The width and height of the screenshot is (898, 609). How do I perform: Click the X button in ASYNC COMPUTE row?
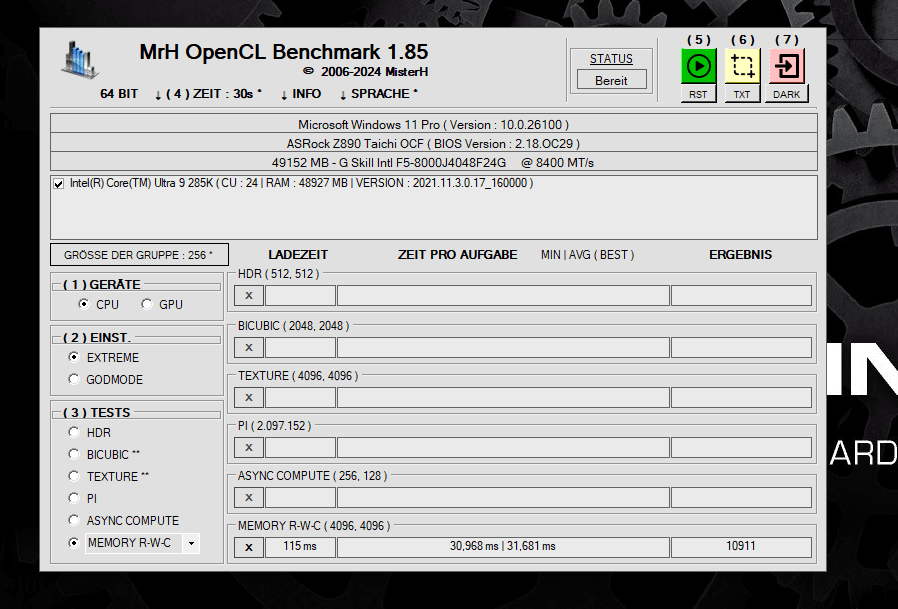tap(249, 497)
